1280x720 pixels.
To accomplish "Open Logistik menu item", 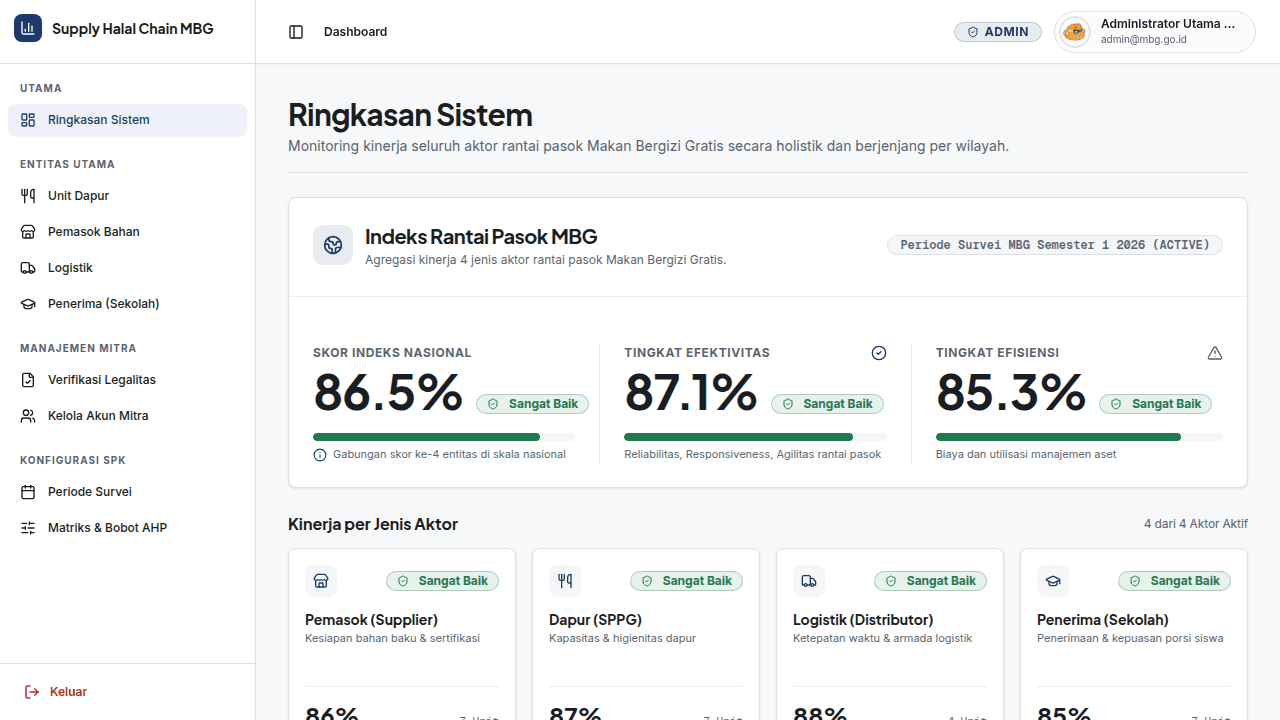I will click(127, 268).
